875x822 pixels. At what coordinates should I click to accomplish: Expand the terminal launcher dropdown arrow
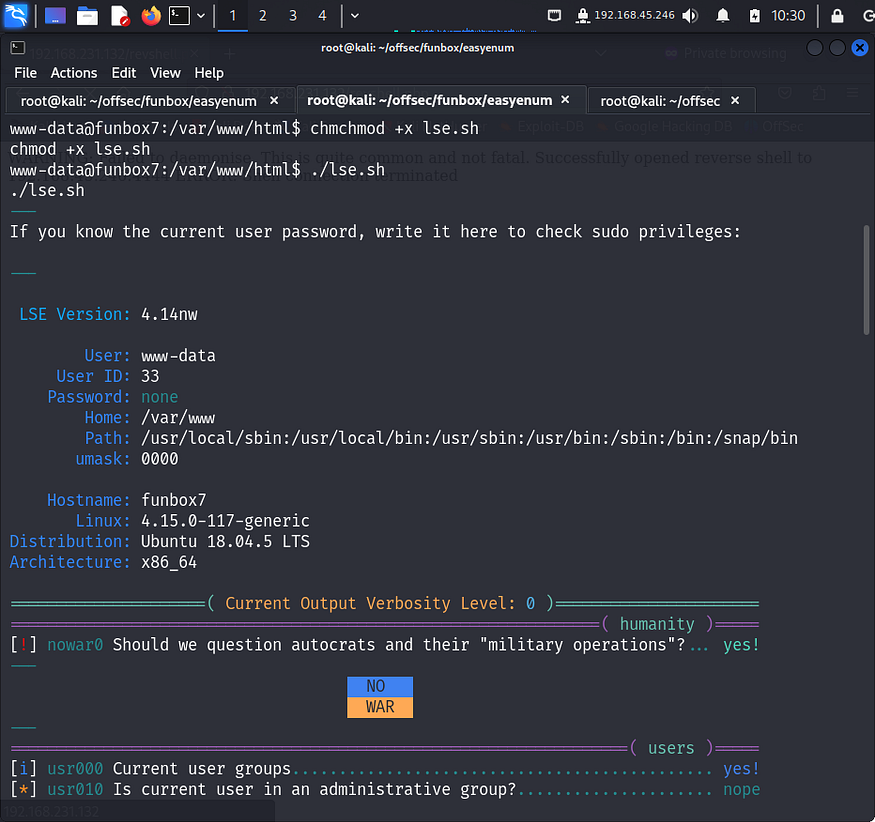click(201, 16)
